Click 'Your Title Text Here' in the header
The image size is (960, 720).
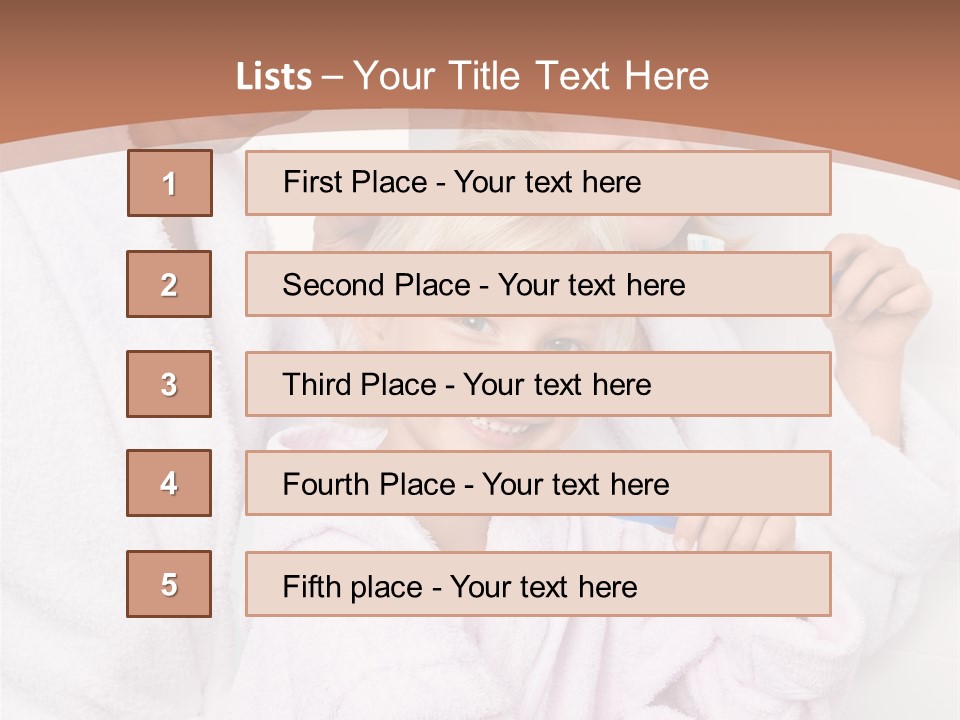click(x=531, y=76)
